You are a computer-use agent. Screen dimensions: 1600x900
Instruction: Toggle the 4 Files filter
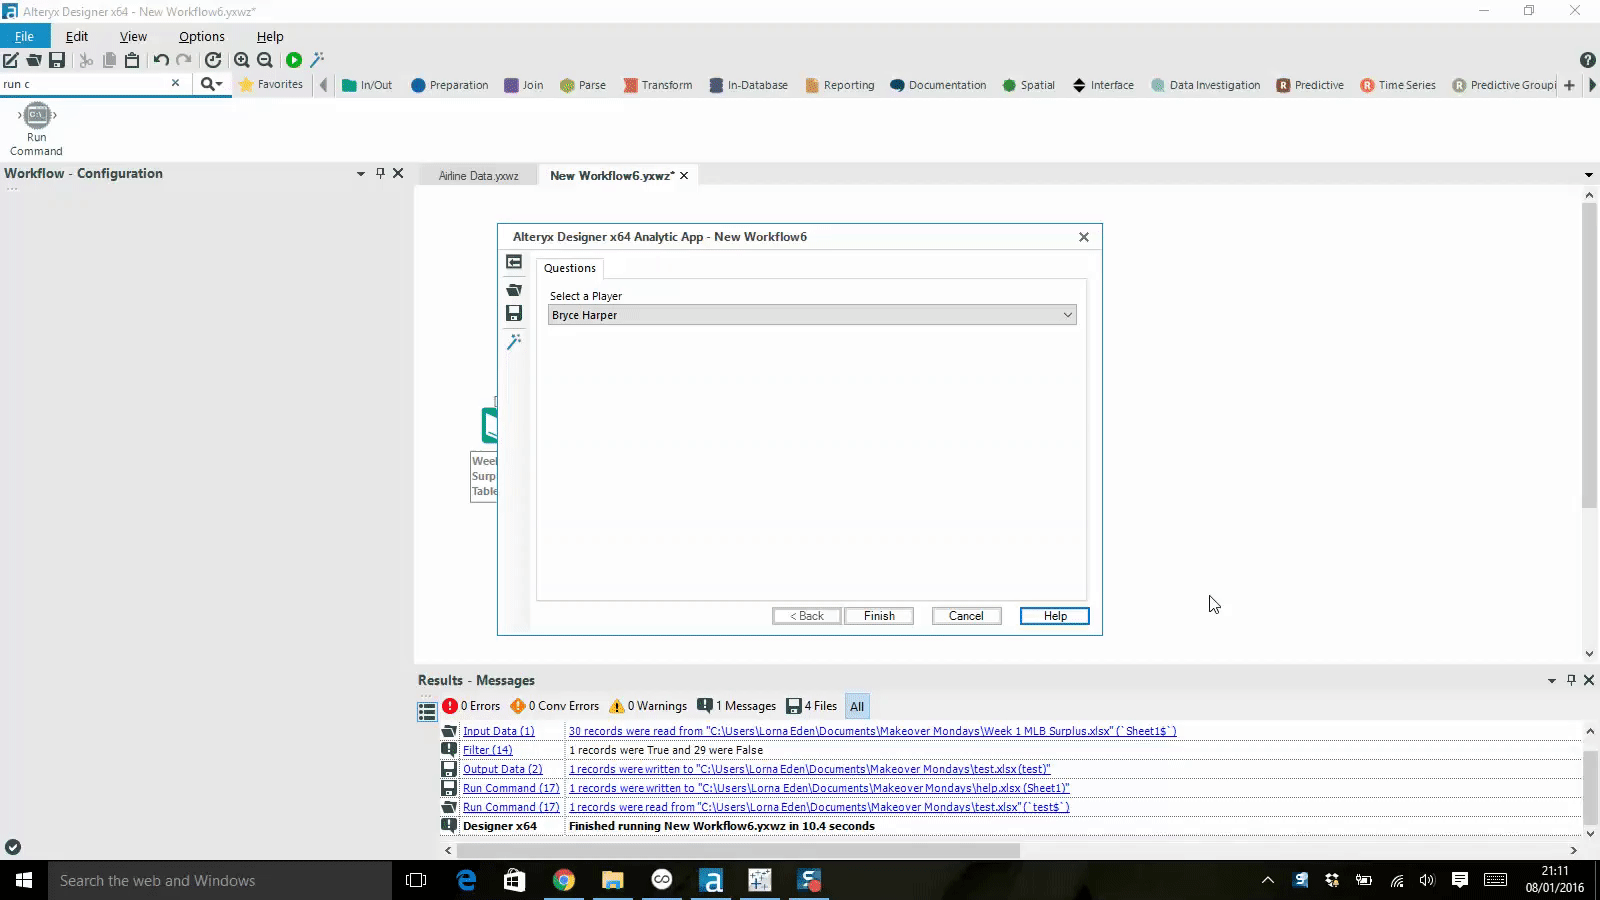point(811,706)
